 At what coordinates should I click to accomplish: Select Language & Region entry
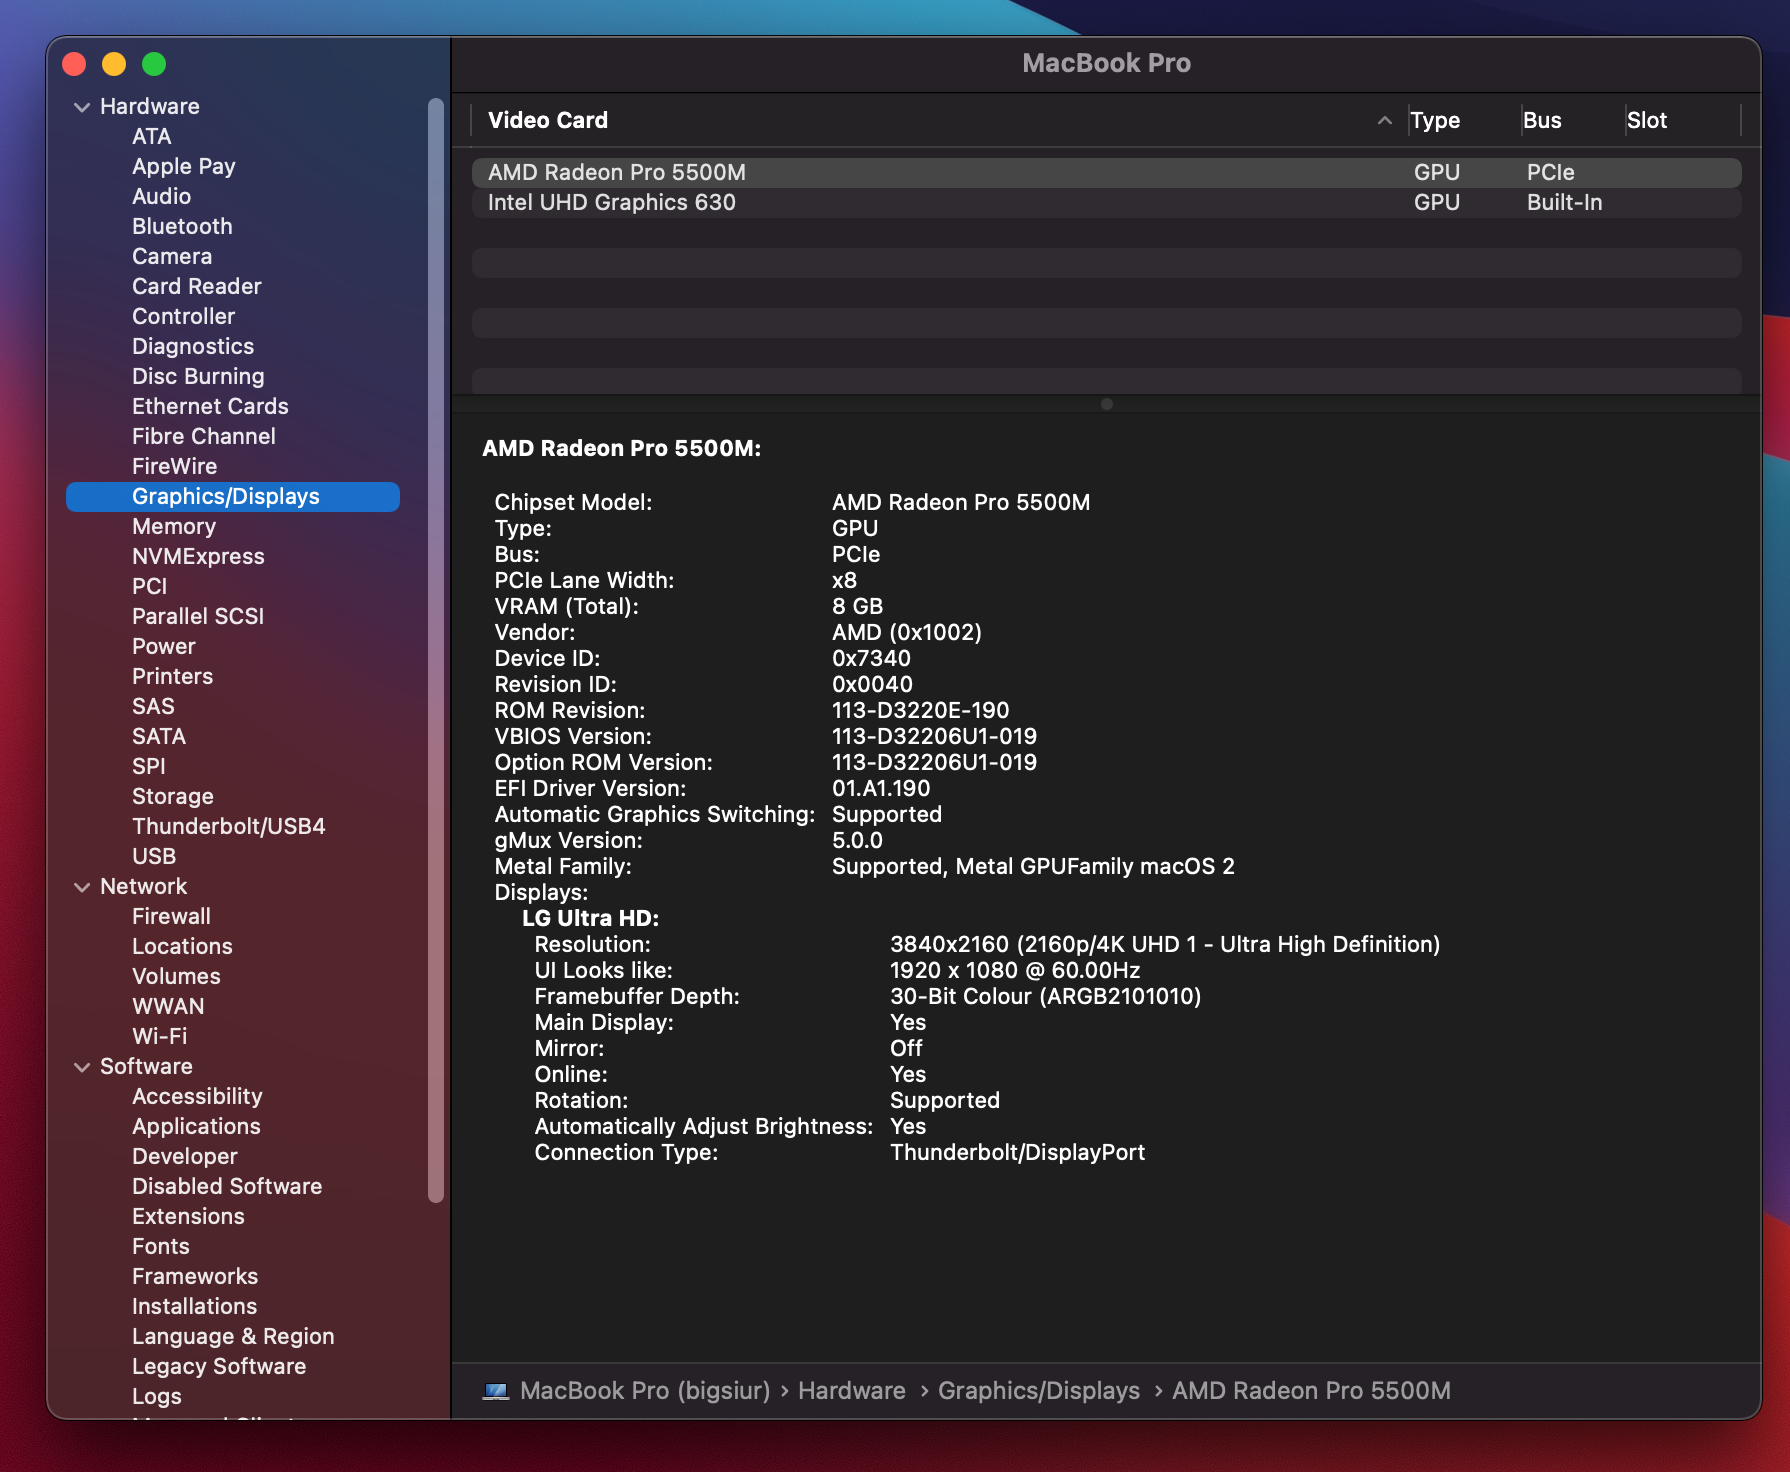(233, 1337)
